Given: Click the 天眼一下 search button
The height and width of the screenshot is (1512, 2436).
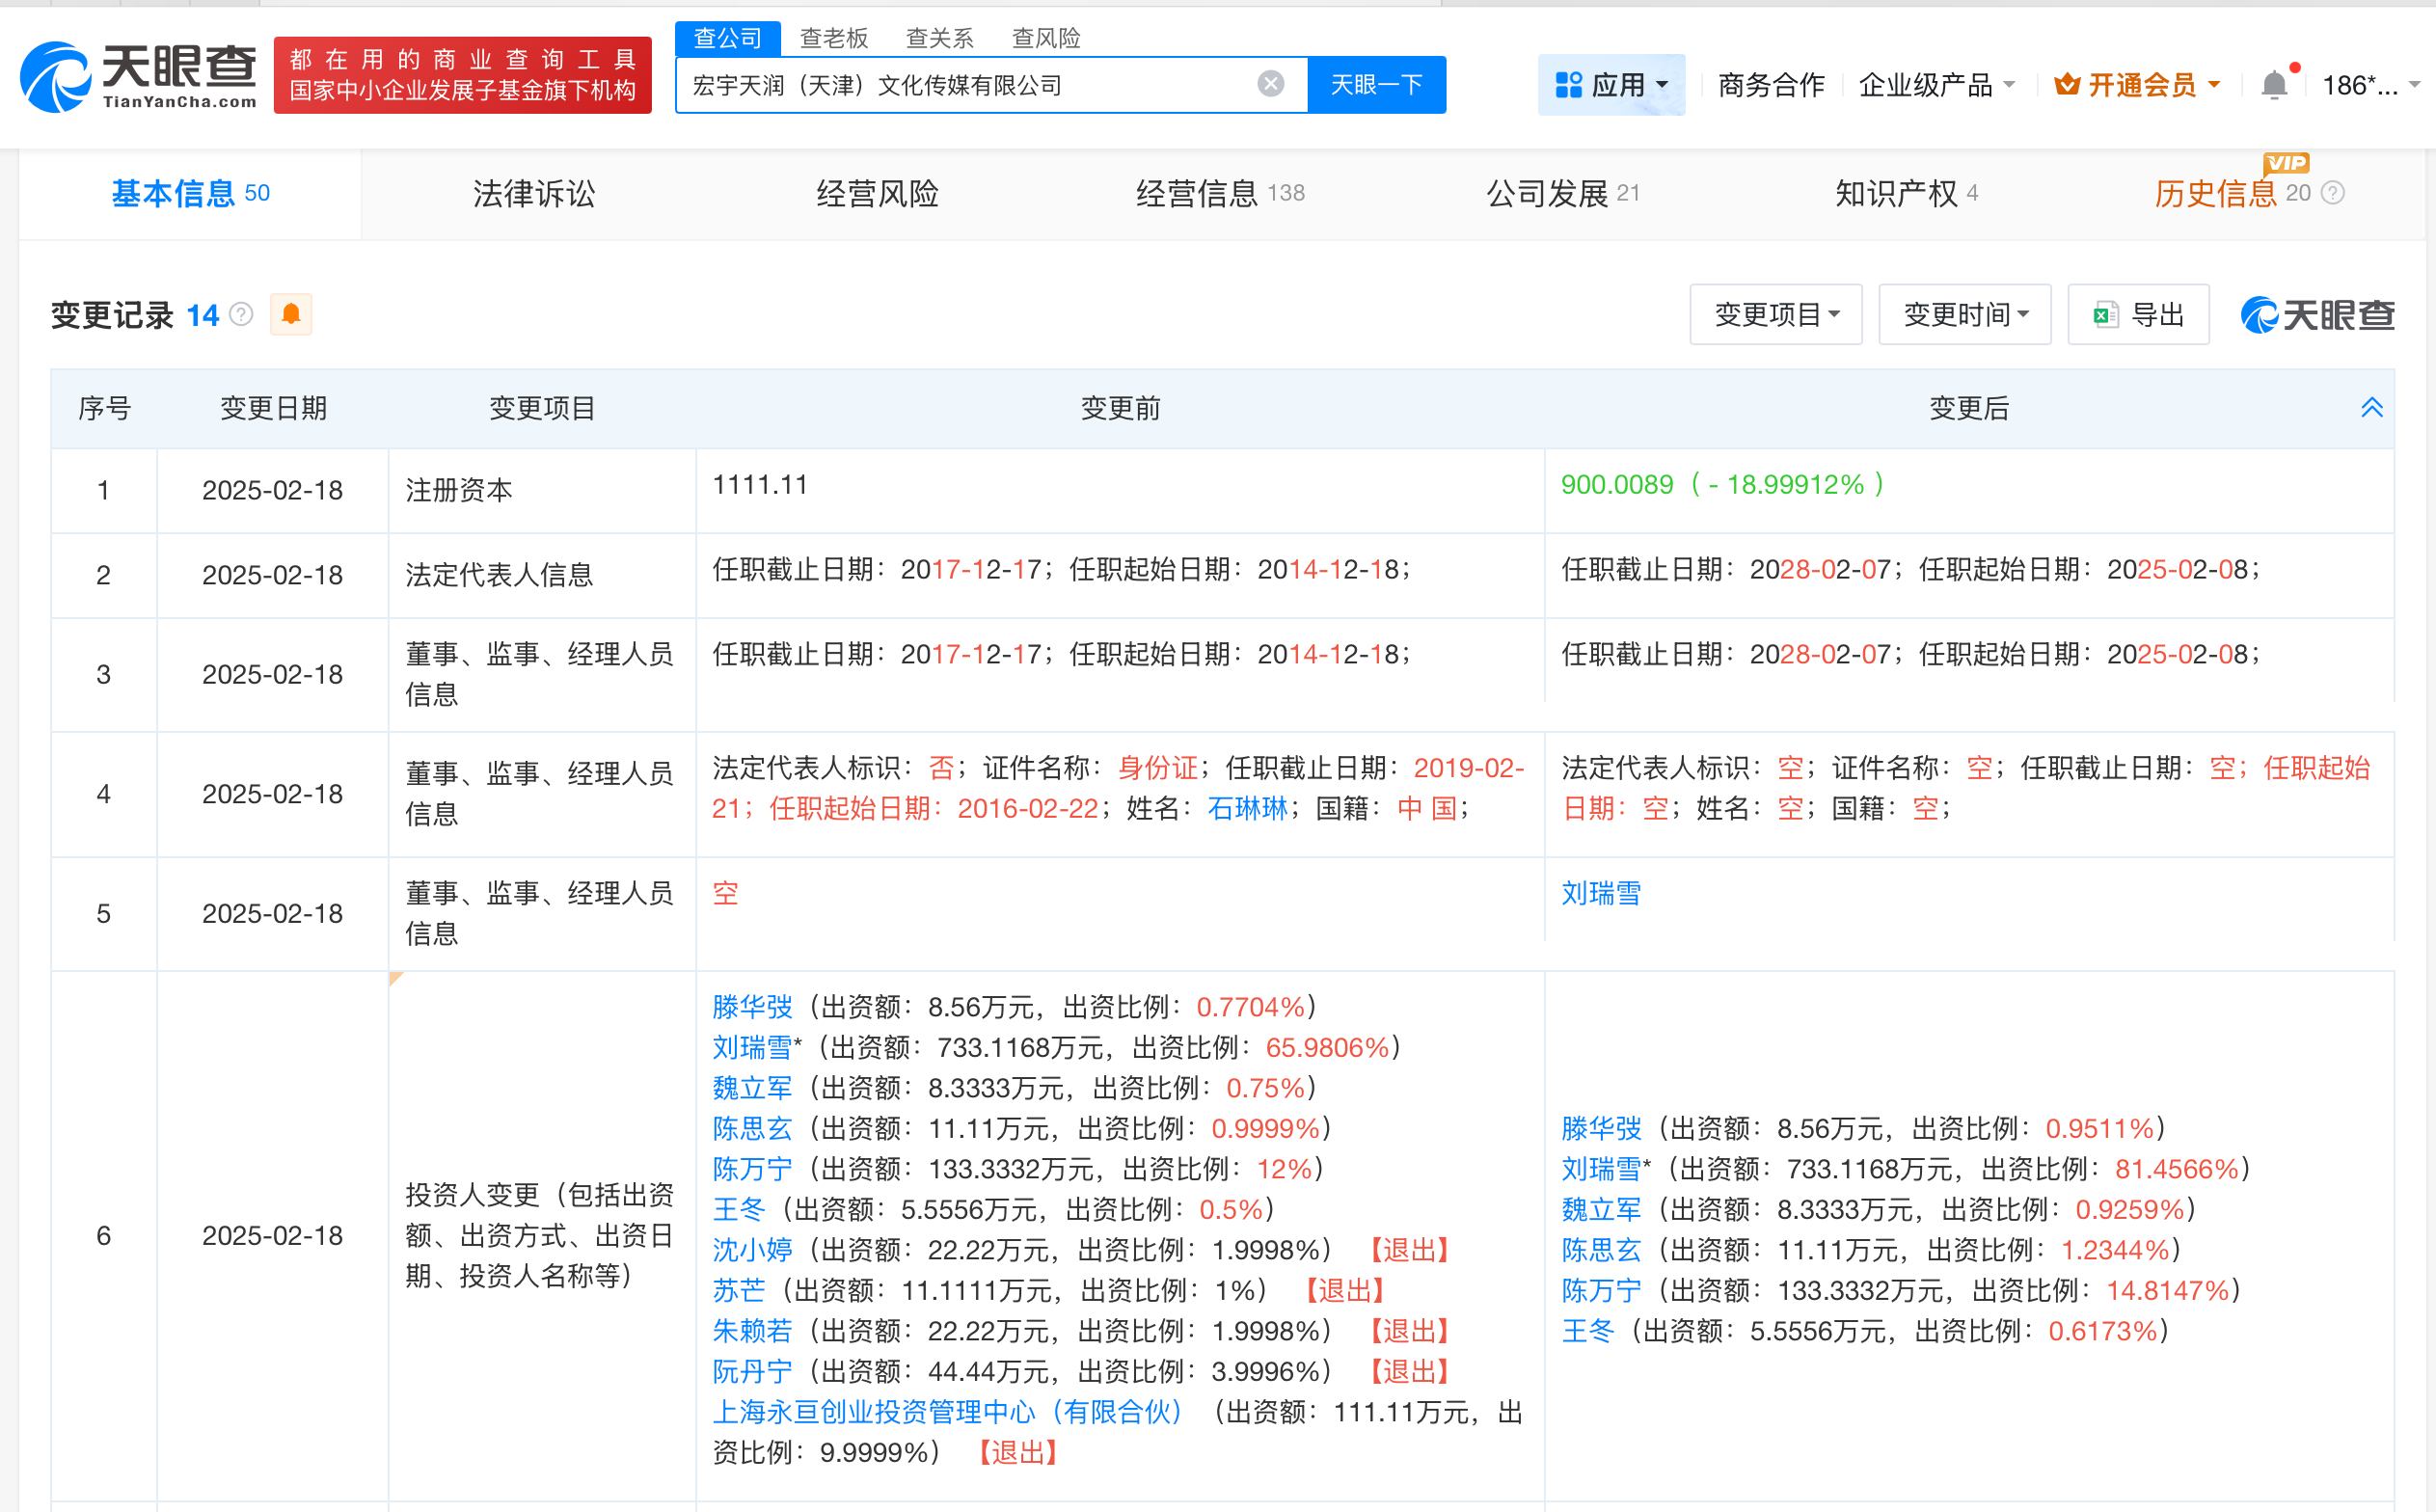Looking at the screenshot, I should (1376, 84).
